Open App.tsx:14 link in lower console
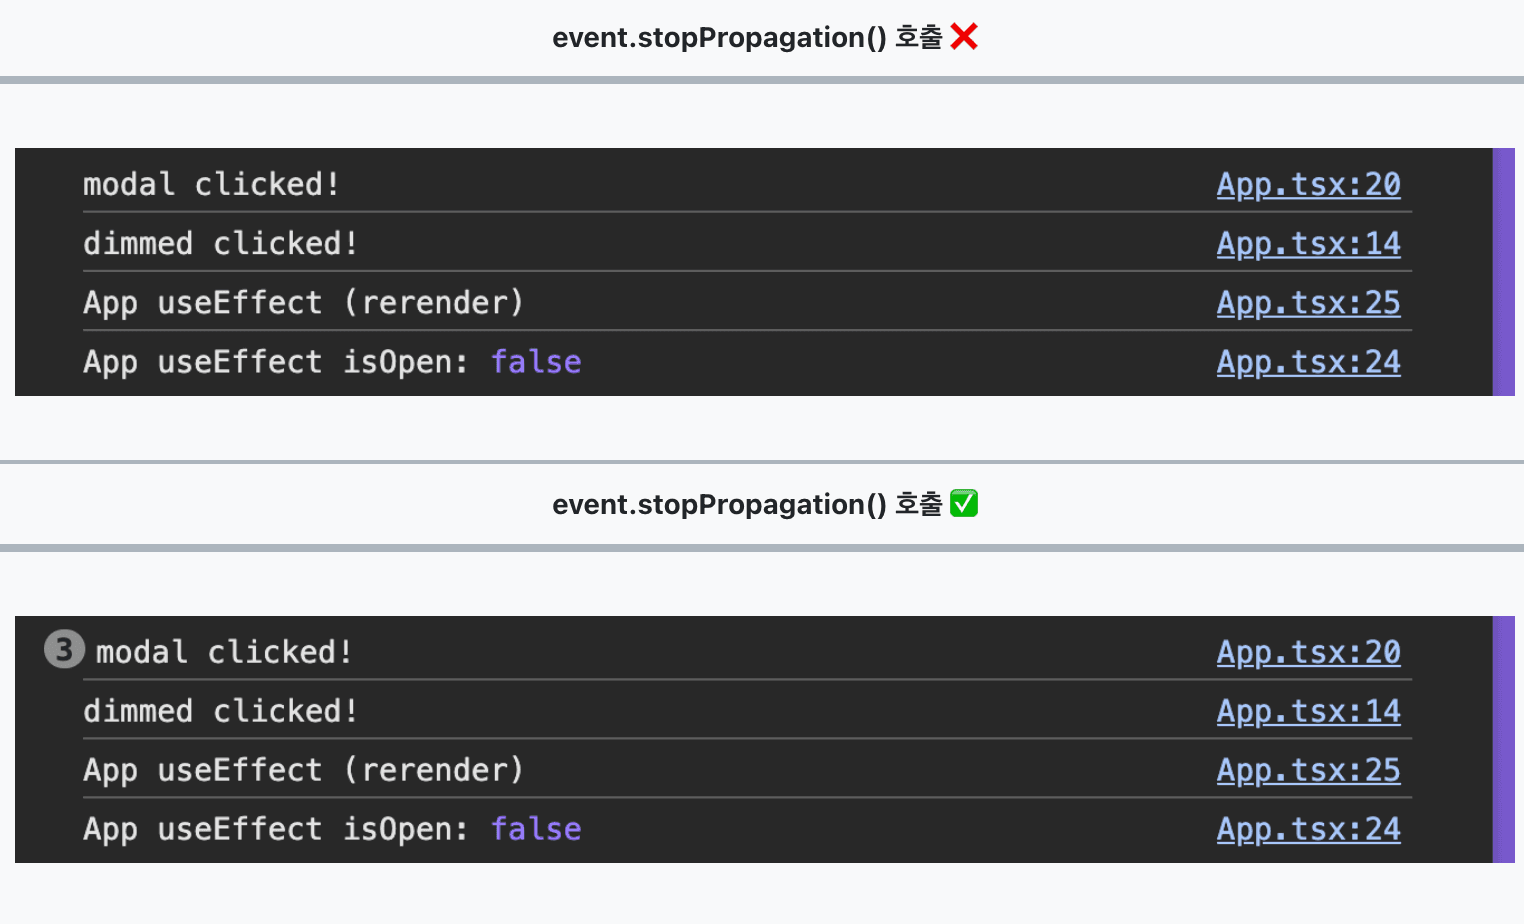This screenshot has width=1524, height=924. [x=1308, y=711]
